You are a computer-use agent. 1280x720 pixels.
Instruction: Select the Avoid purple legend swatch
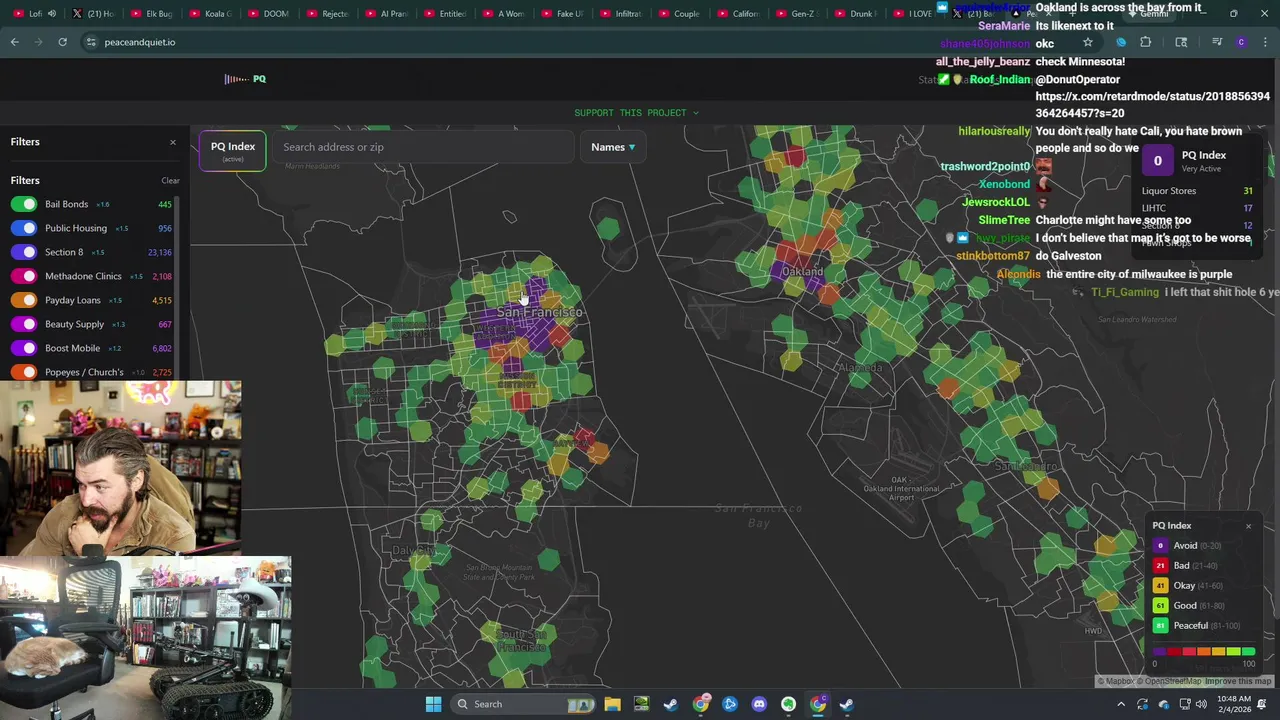coord(1160,546)
